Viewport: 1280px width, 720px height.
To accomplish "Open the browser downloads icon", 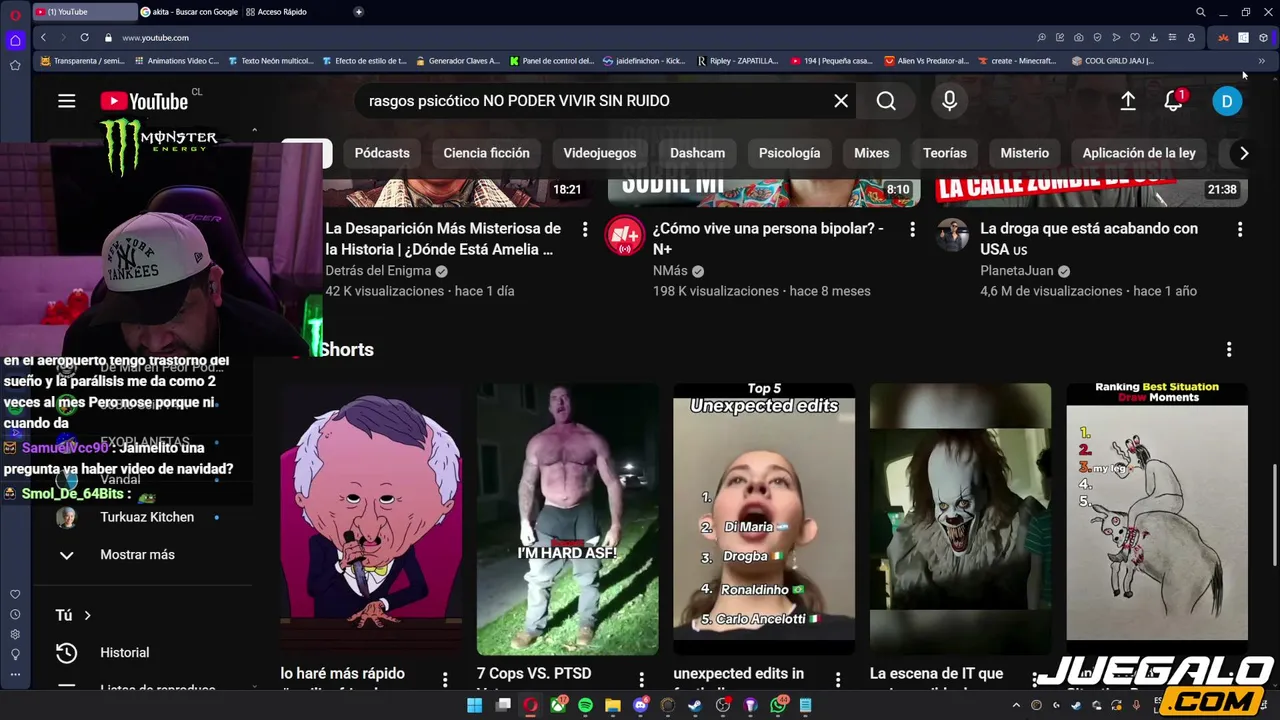I will [1153, 37].
